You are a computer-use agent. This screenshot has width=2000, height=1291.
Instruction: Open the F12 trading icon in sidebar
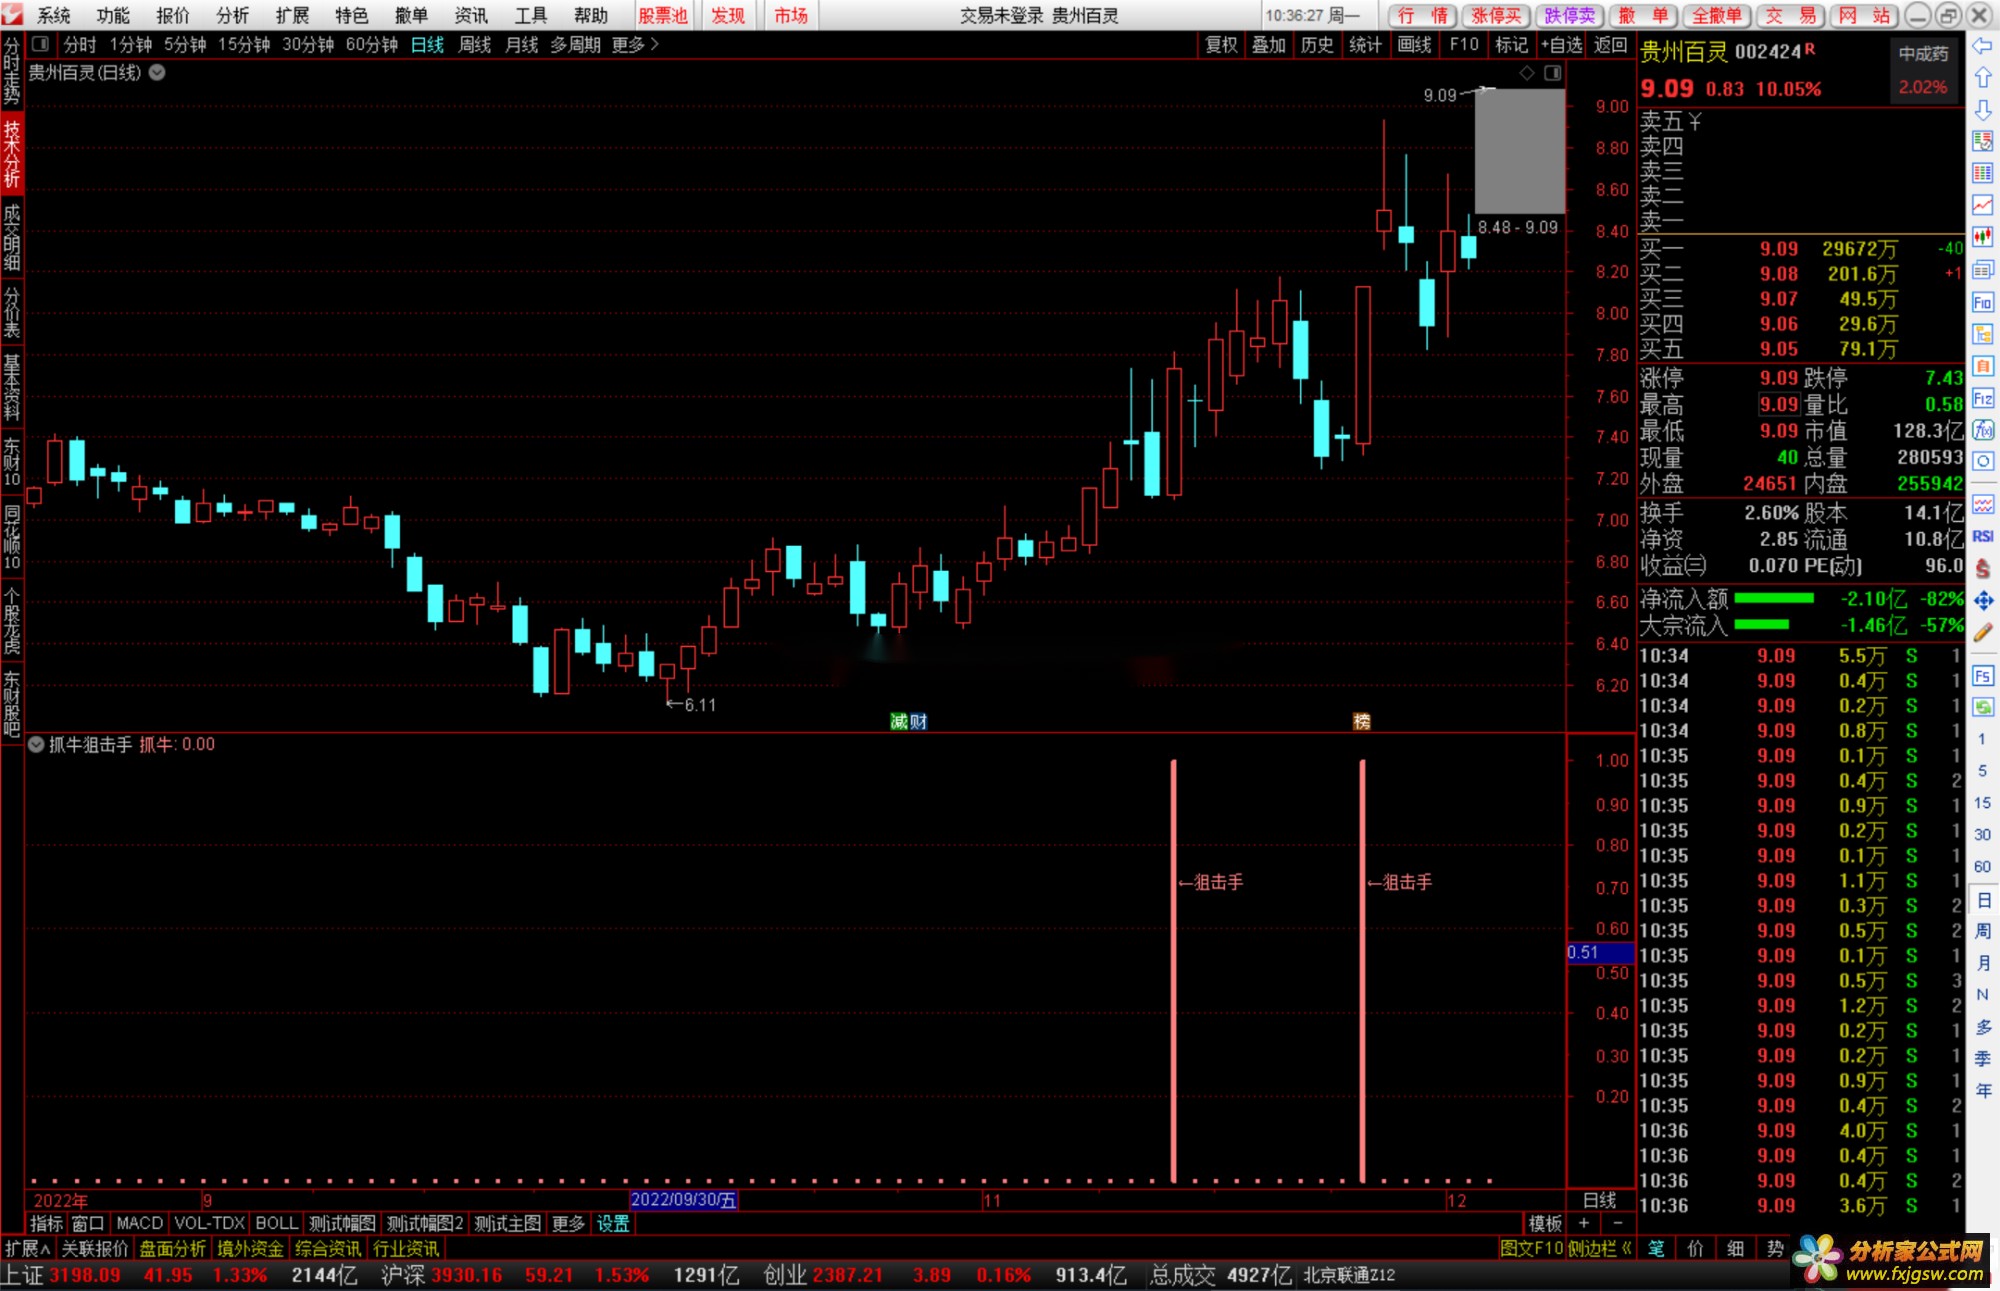coord(1982,399)
